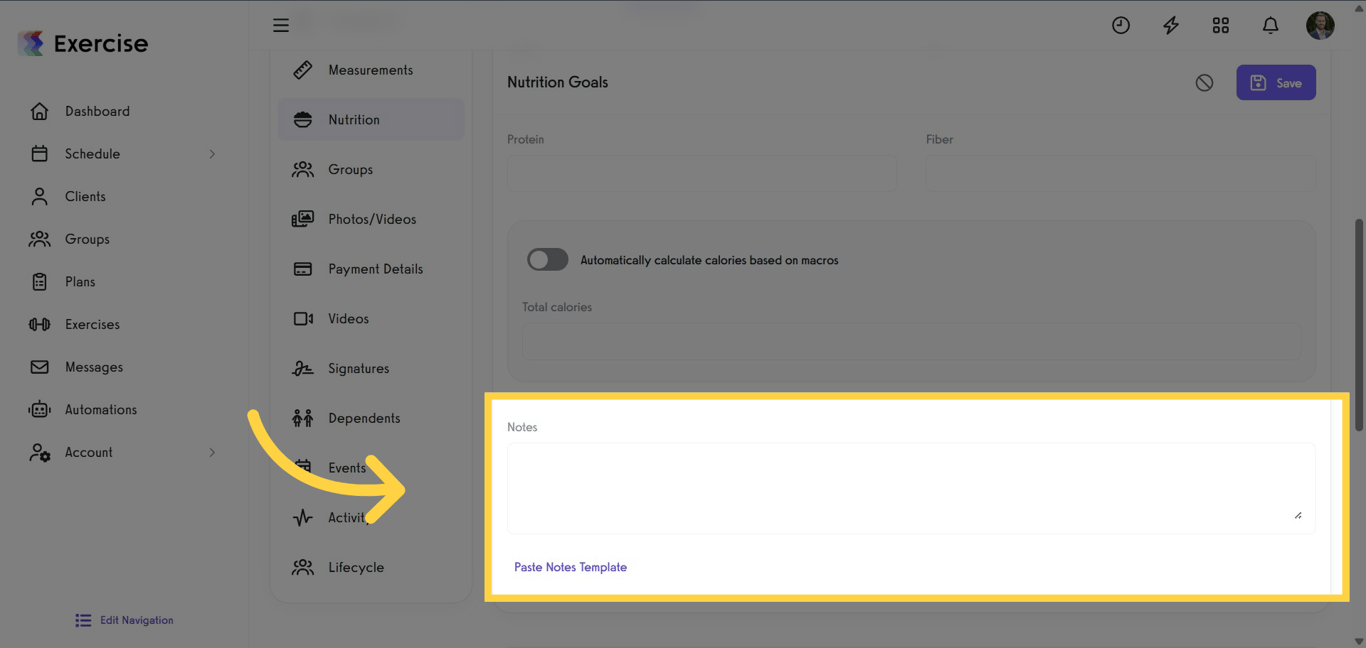Screen dimensions: 1366x648
Task: Open the notifications bell
Action: pyautogui.click(x=1270, y=25)
